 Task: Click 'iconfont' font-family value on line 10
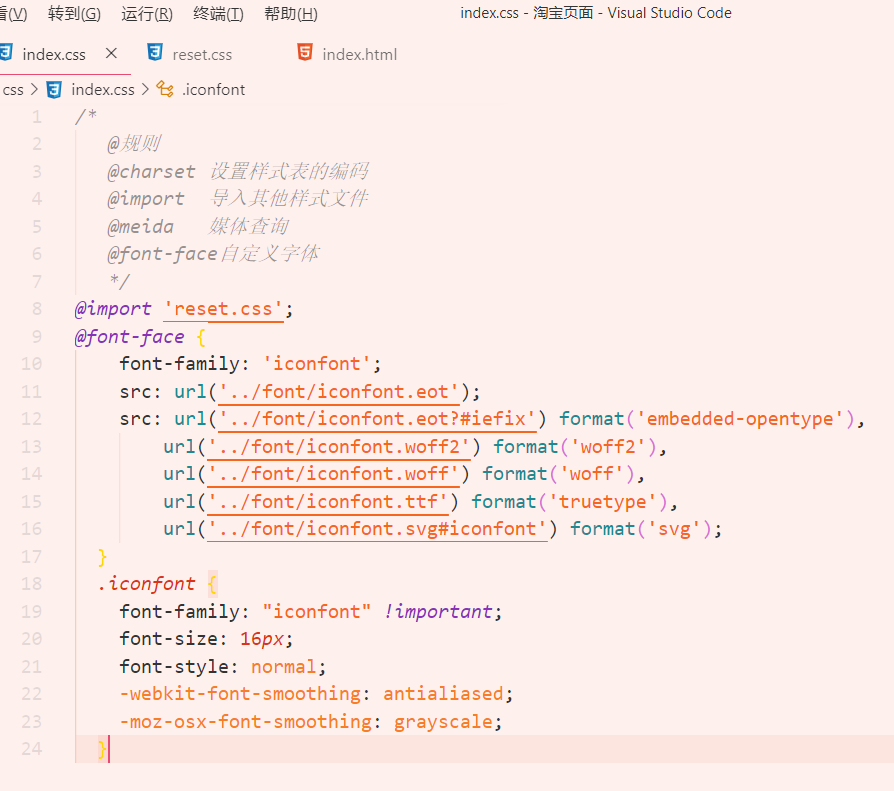coord(316,364)
